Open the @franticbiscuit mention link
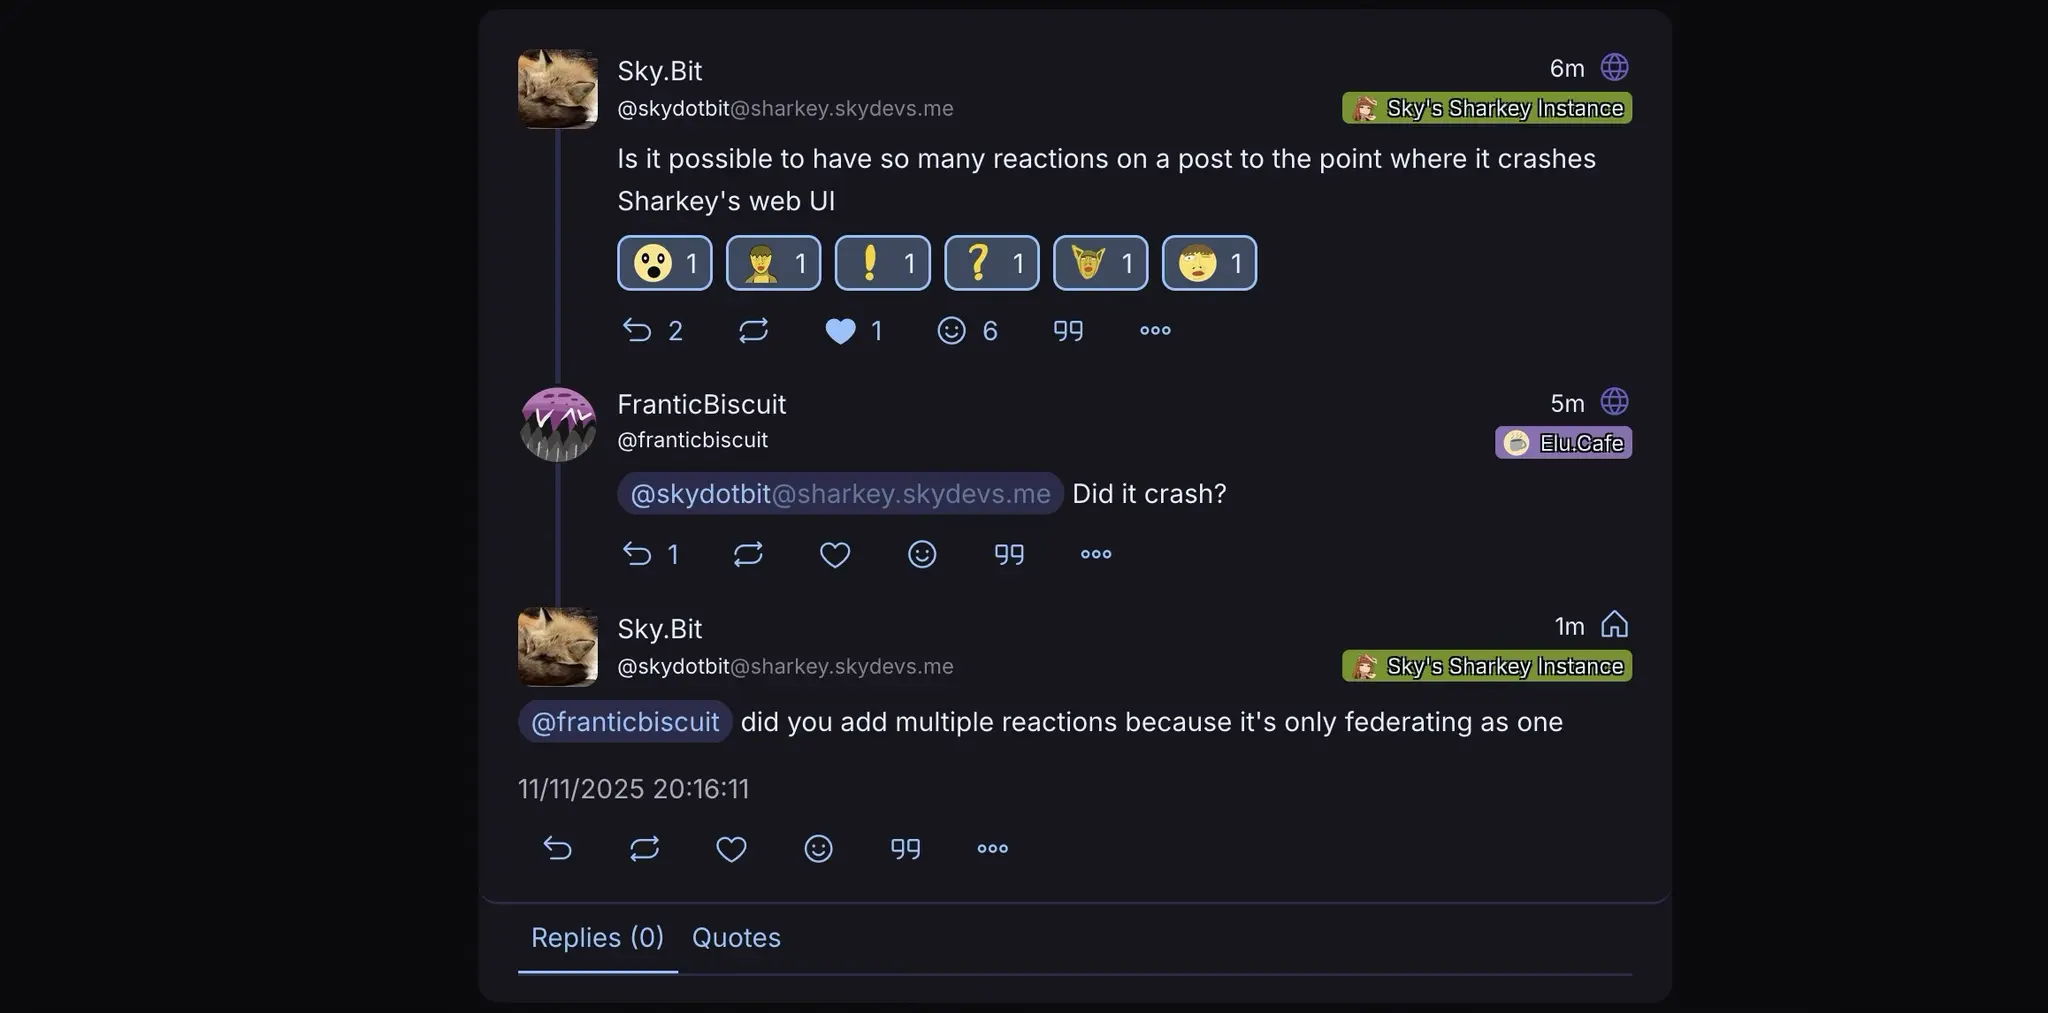 (x=625, y=721)
